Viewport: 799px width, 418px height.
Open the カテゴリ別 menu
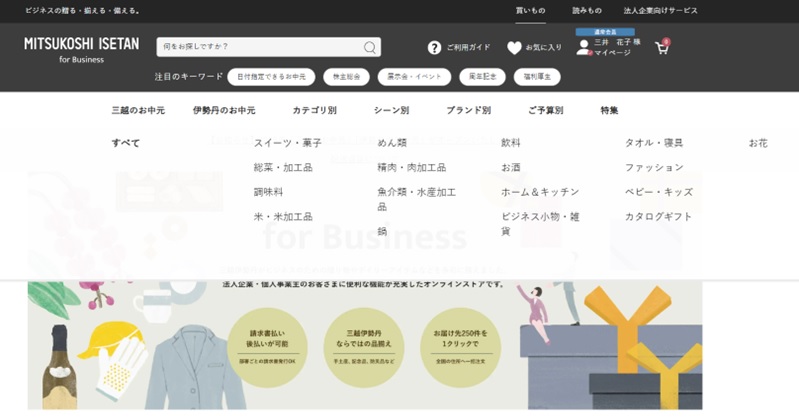tap(314, 110)
